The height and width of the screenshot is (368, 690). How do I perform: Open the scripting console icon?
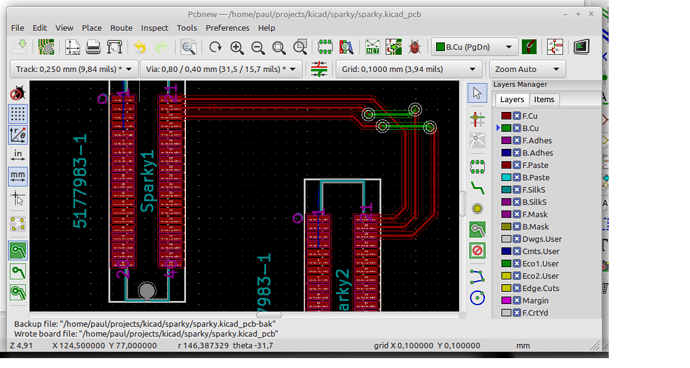(x=581, y=47)
